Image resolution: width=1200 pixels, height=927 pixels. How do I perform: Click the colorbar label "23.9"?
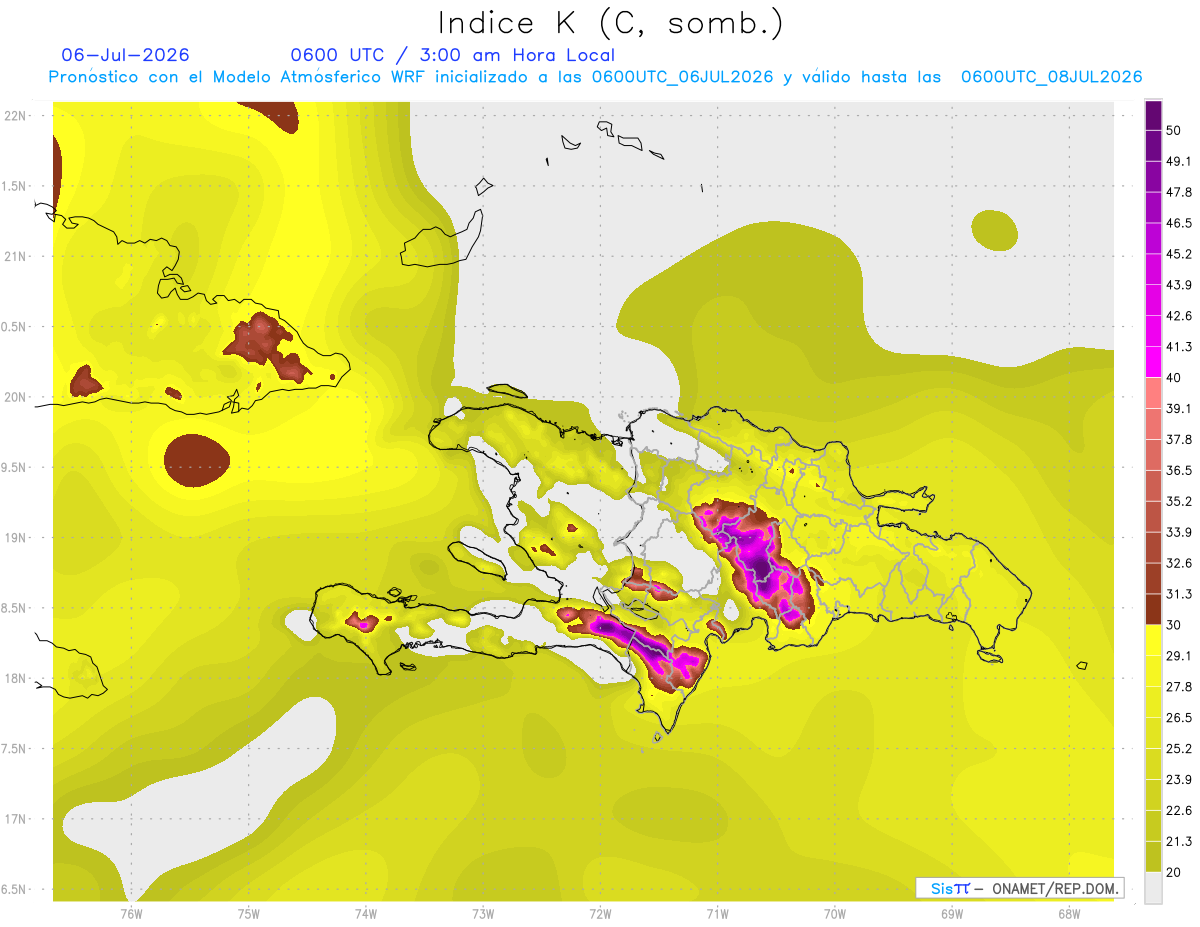click(x=1179, y=779)
